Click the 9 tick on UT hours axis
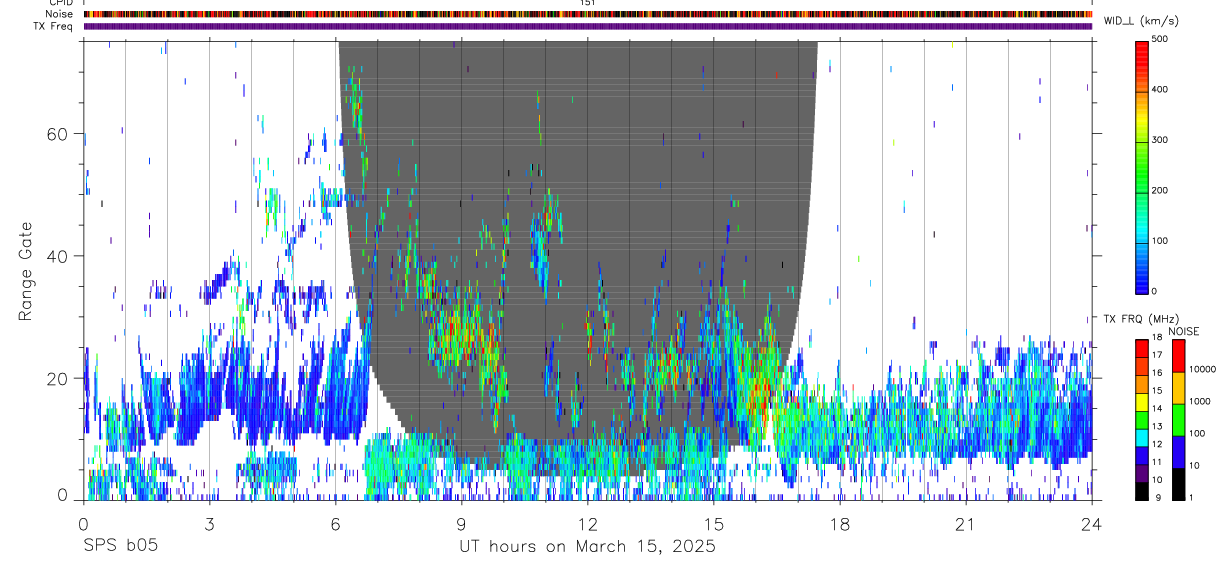Image resolution: width=1228 pixels, height=567 pixels. [x=461, y=524]
